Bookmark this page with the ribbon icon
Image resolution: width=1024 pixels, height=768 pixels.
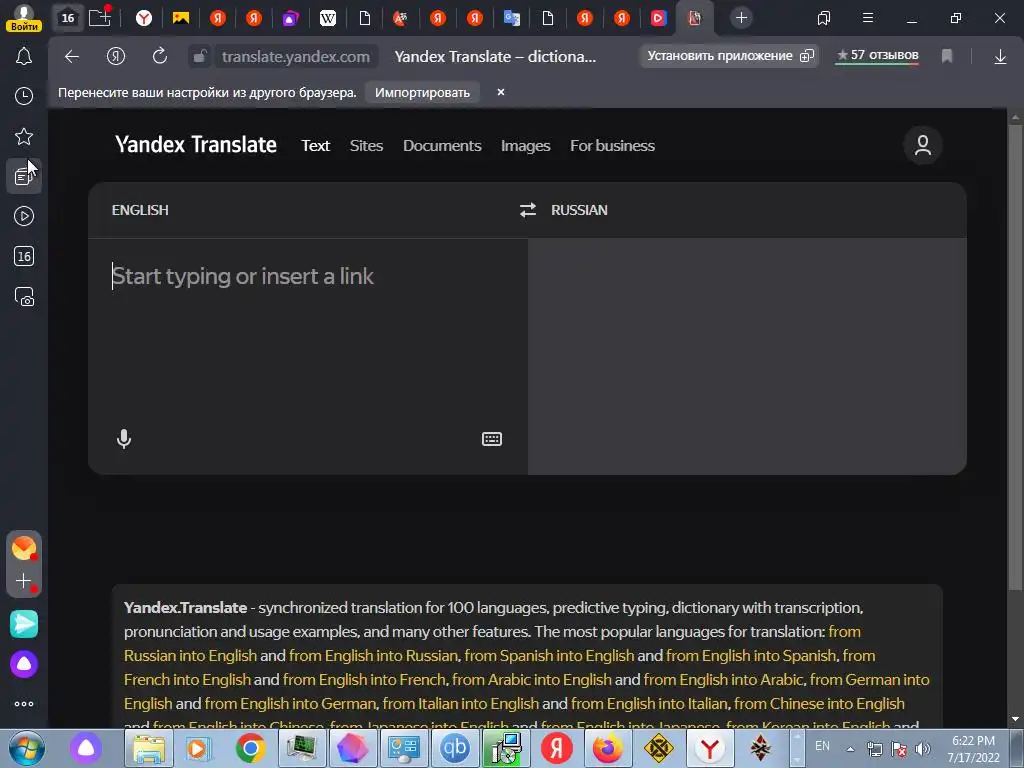pos(947,56)
